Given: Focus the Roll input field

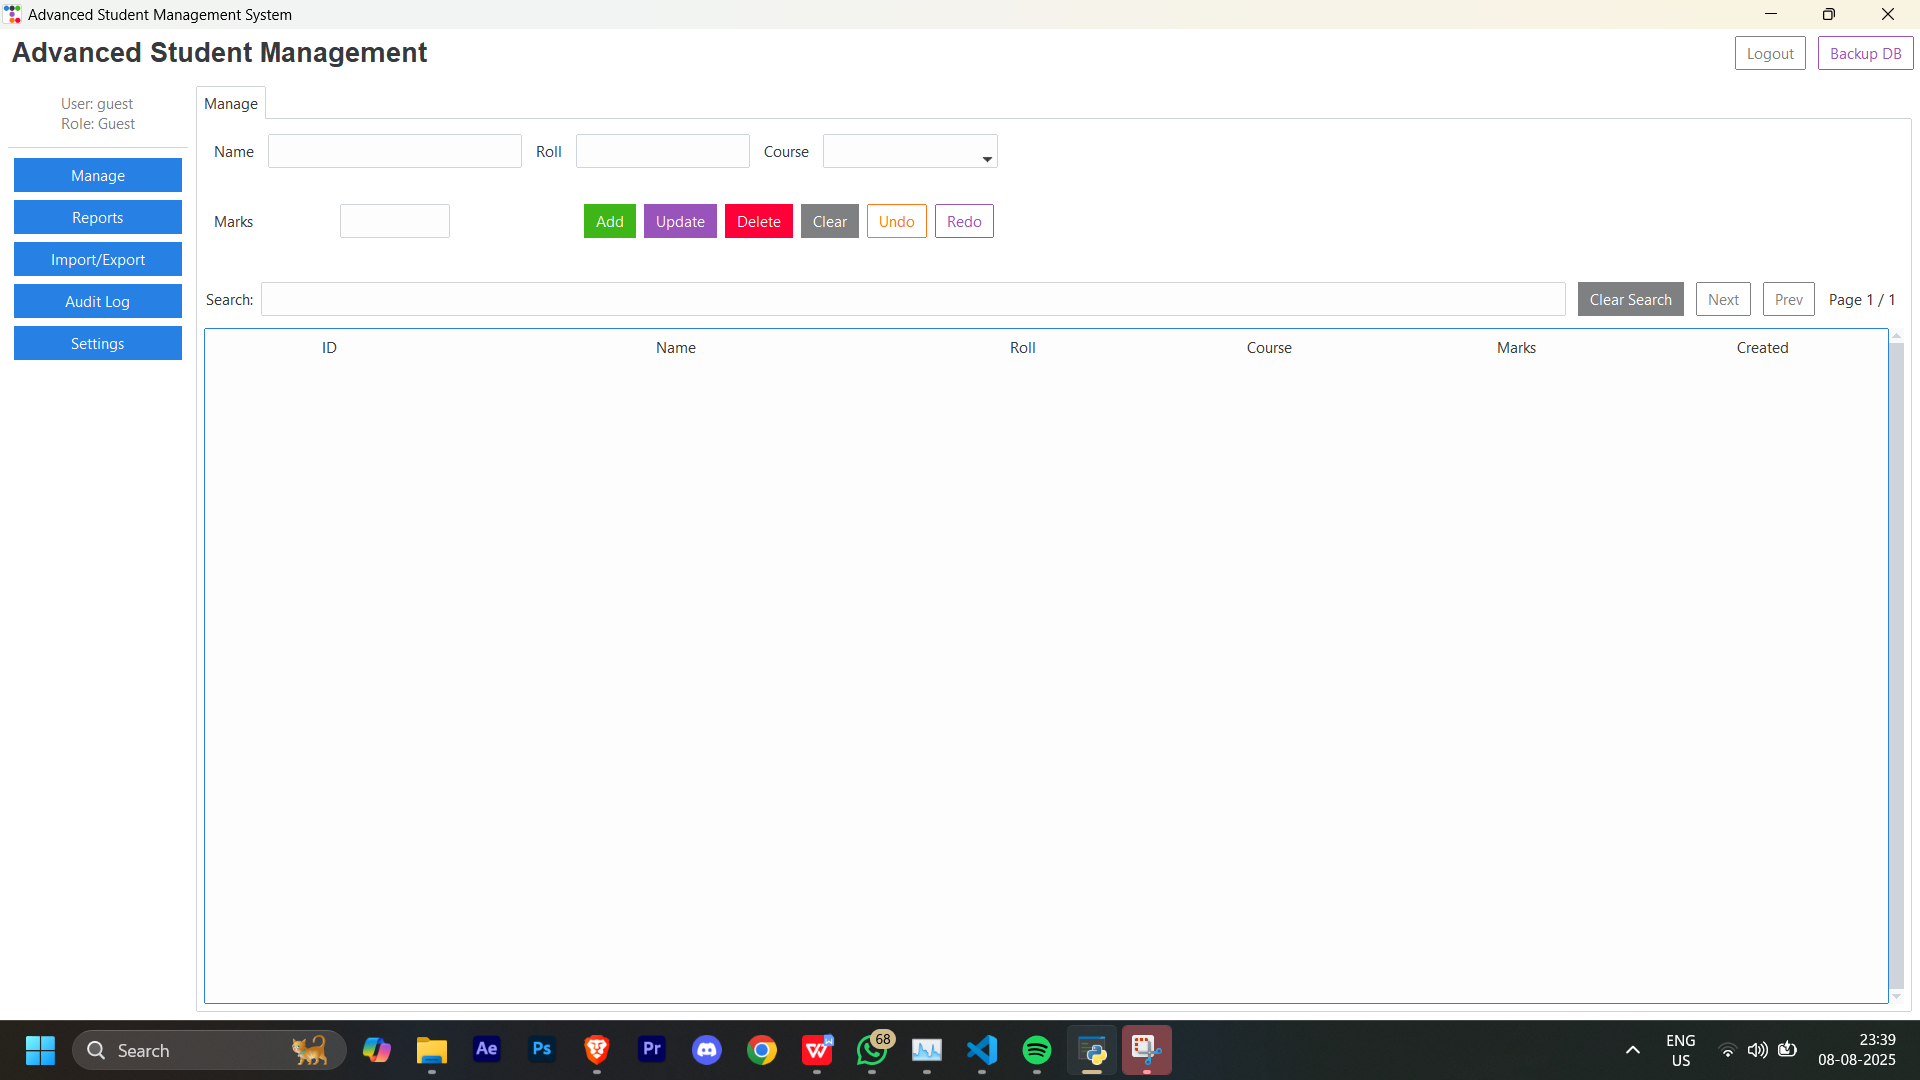Looking at the screenshot, I should [x=663, y=151].
